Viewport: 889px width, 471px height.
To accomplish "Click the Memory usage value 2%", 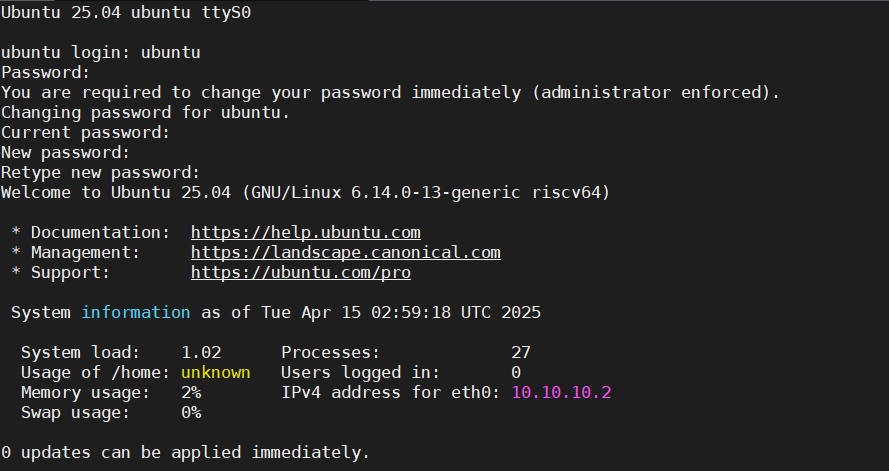I will click(x=191, y=392).
